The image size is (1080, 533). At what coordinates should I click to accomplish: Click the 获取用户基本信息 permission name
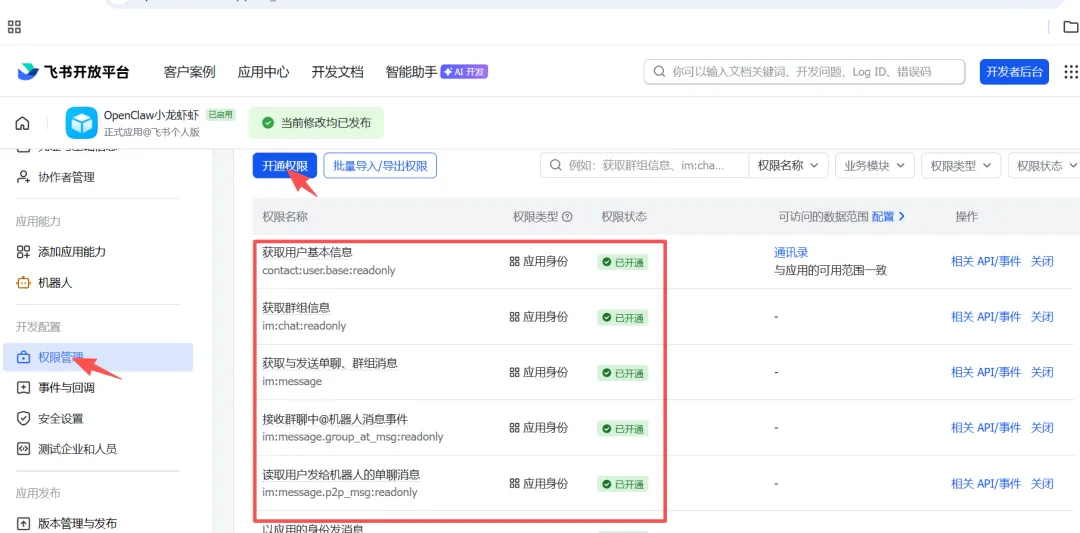pyautogui.click(x=307, y=253)
